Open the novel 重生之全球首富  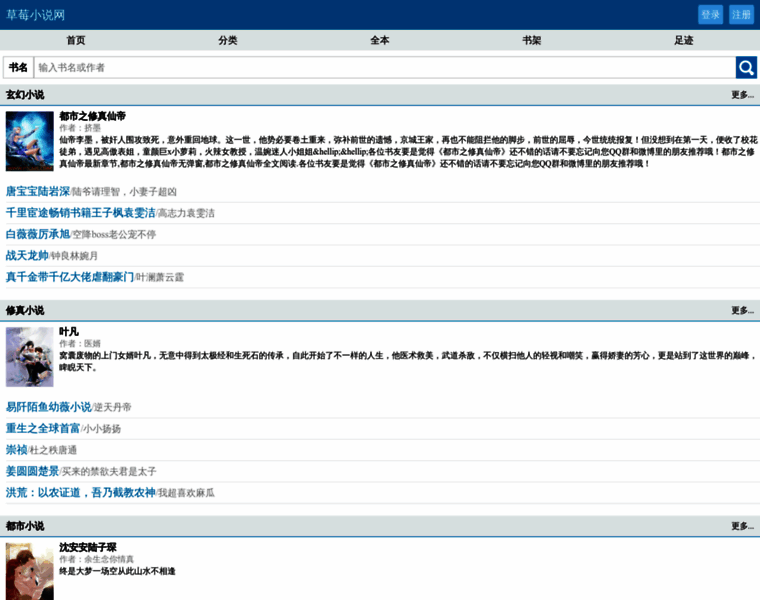pyautogui.click(x=43, y=428)
